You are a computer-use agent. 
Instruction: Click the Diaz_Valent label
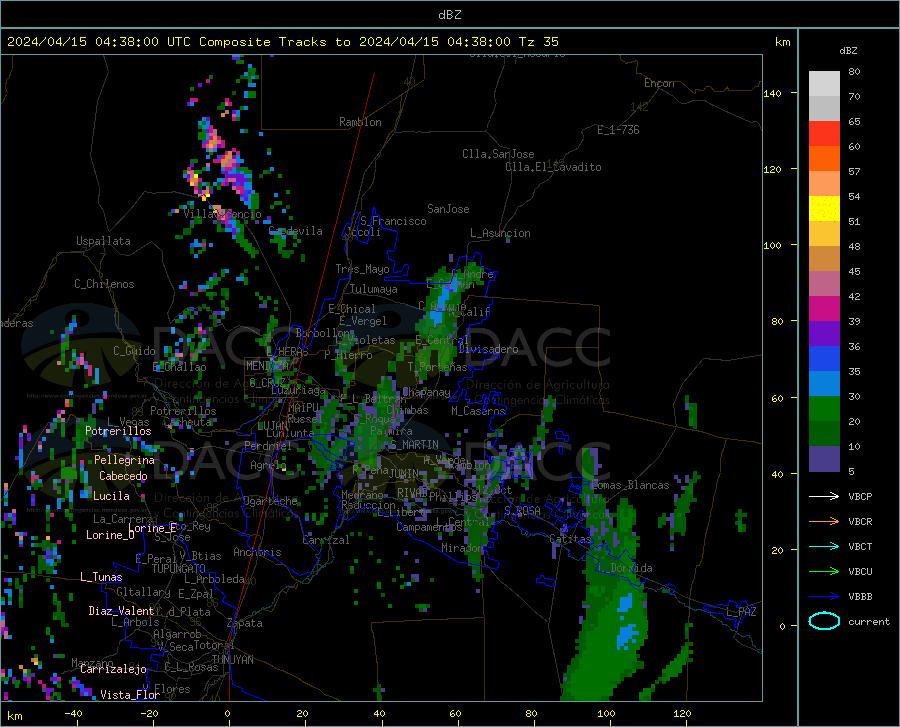tap(121, 611)
